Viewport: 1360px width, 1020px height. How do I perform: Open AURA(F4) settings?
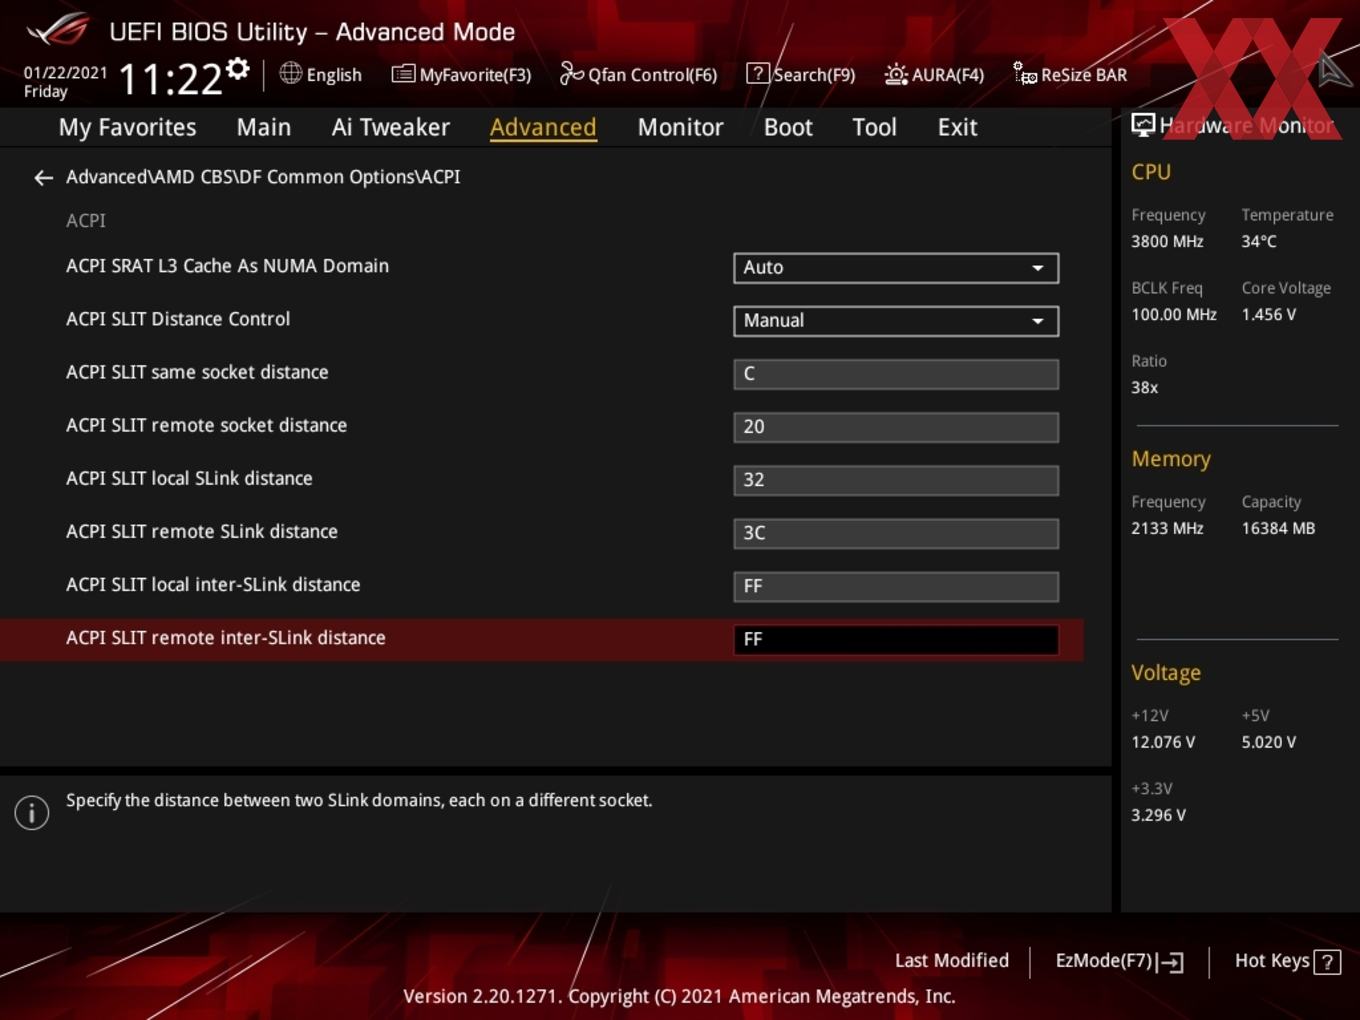click(934, 74)
